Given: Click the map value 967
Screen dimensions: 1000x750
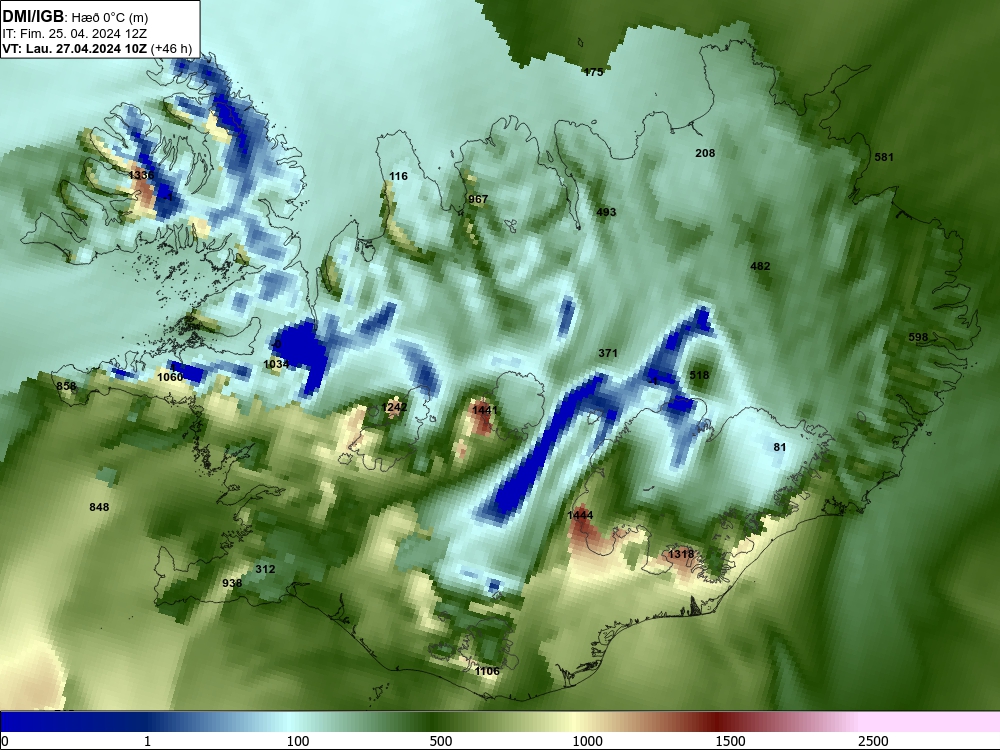Looking at the screenshot, I should click(x=478, y=199).
